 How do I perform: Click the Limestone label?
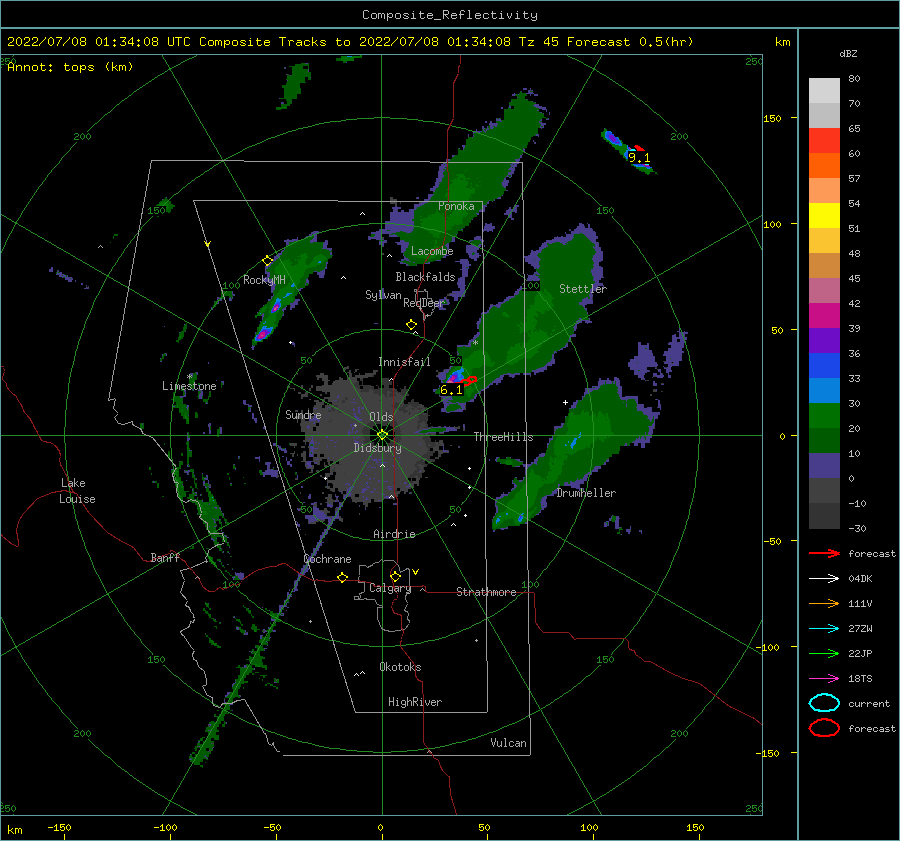point(189,386)
